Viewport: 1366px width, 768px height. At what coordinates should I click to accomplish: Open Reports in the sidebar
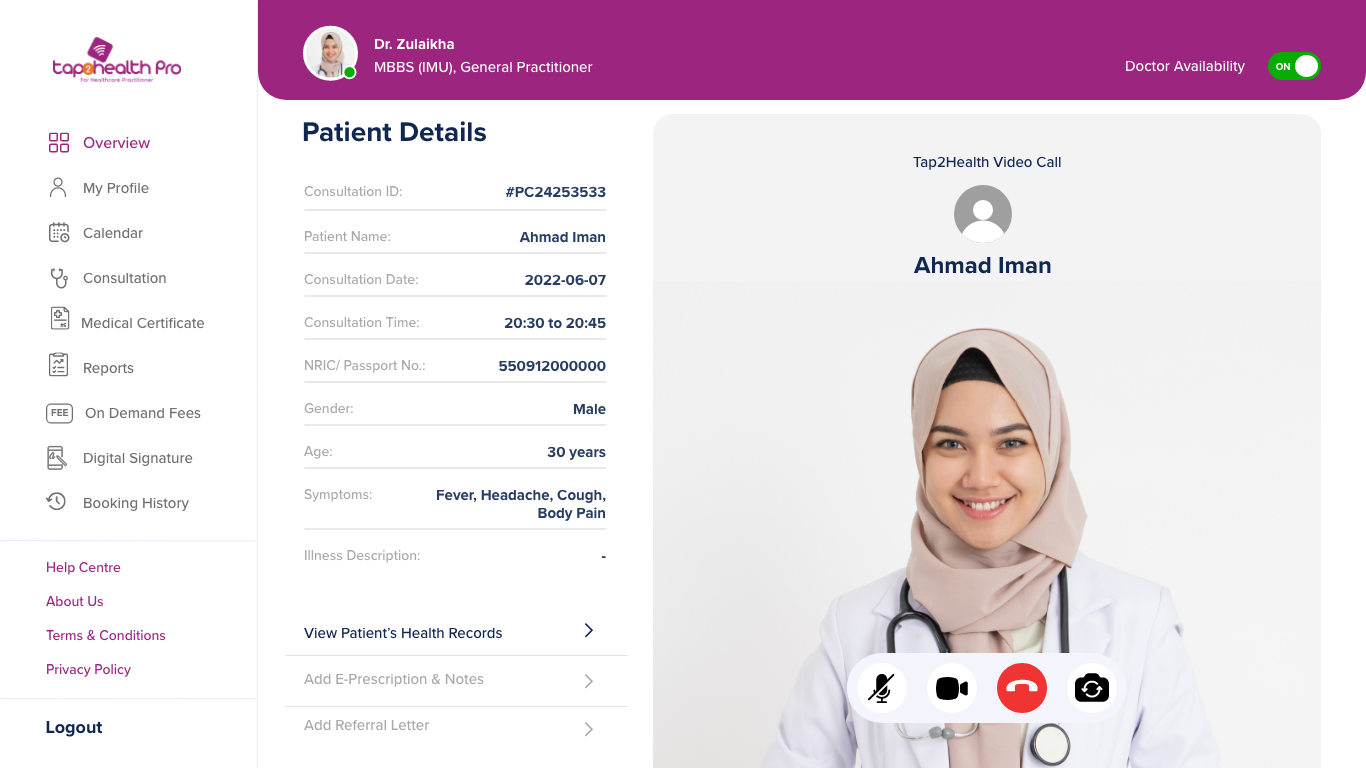point(108,368)
